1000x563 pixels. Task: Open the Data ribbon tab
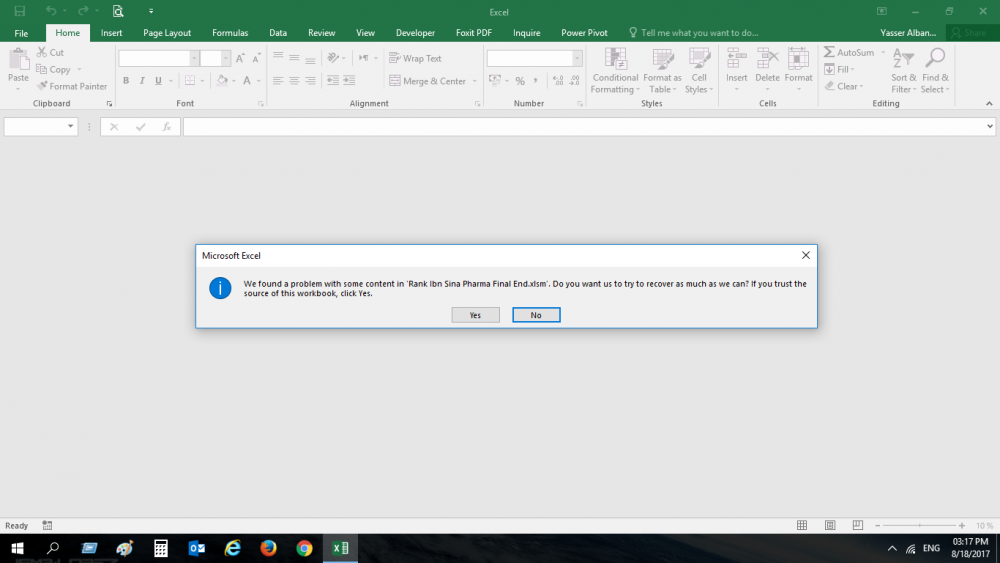click(278, 33)
